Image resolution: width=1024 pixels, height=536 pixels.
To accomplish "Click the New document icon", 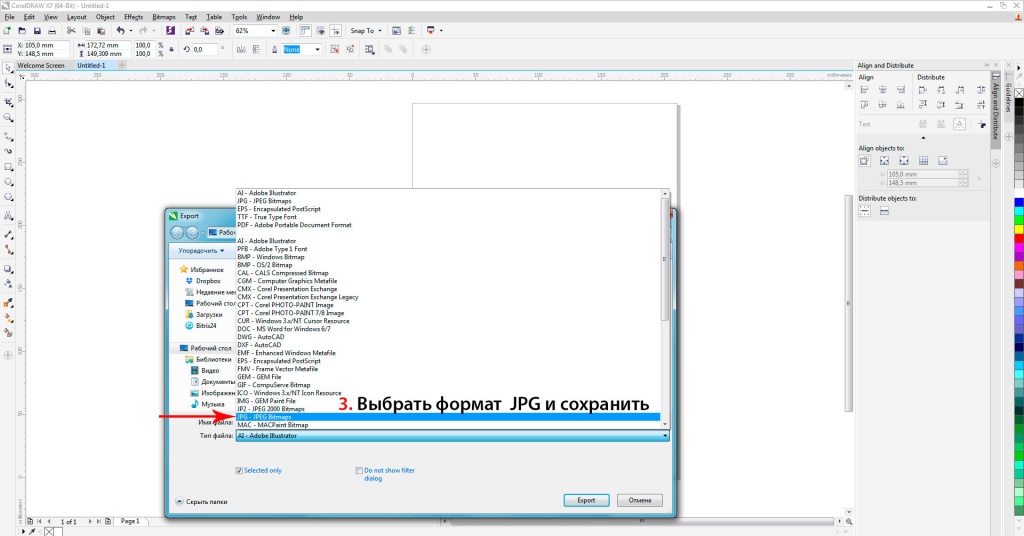I will (x=7, y=31).
